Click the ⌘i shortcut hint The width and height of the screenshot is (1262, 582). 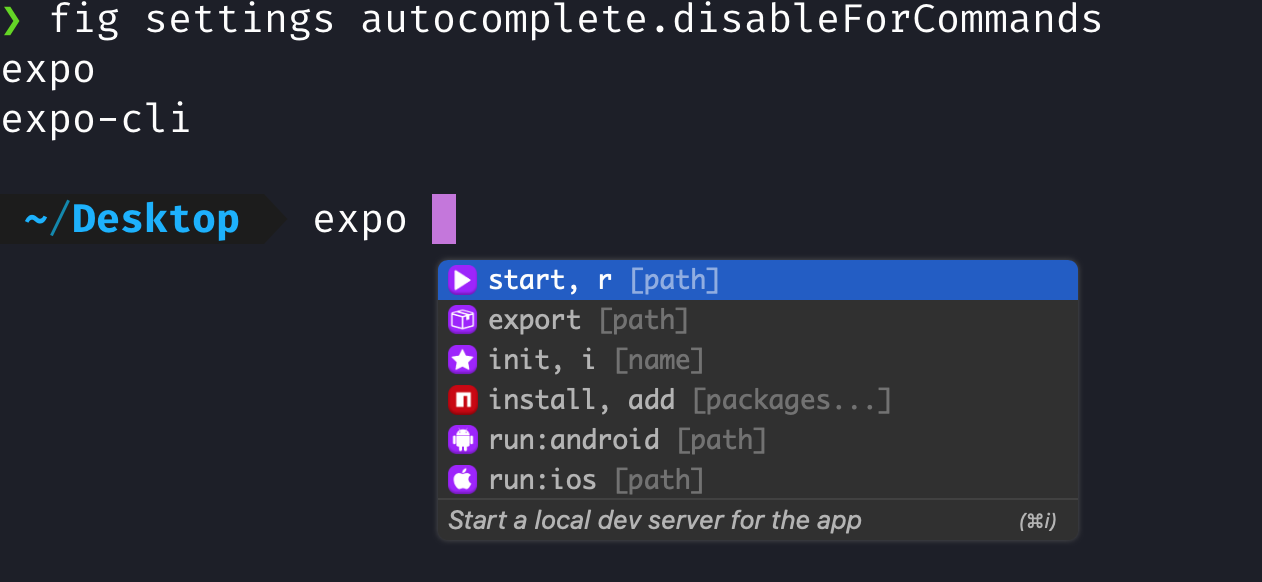1040,520
